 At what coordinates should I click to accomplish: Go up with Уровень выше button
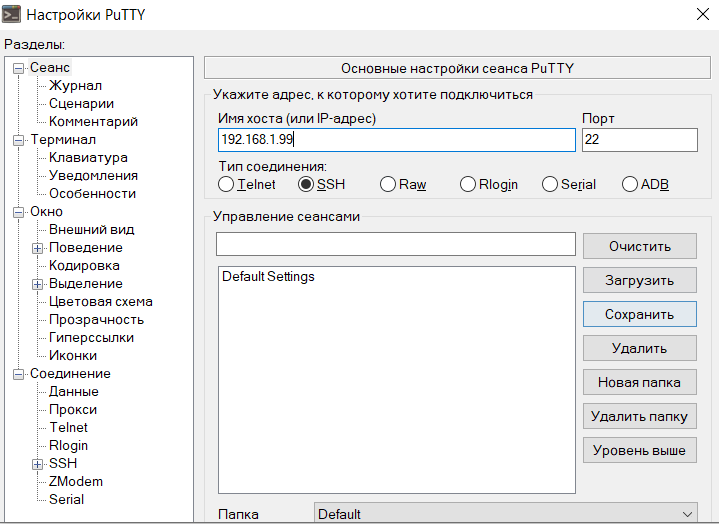640,450
